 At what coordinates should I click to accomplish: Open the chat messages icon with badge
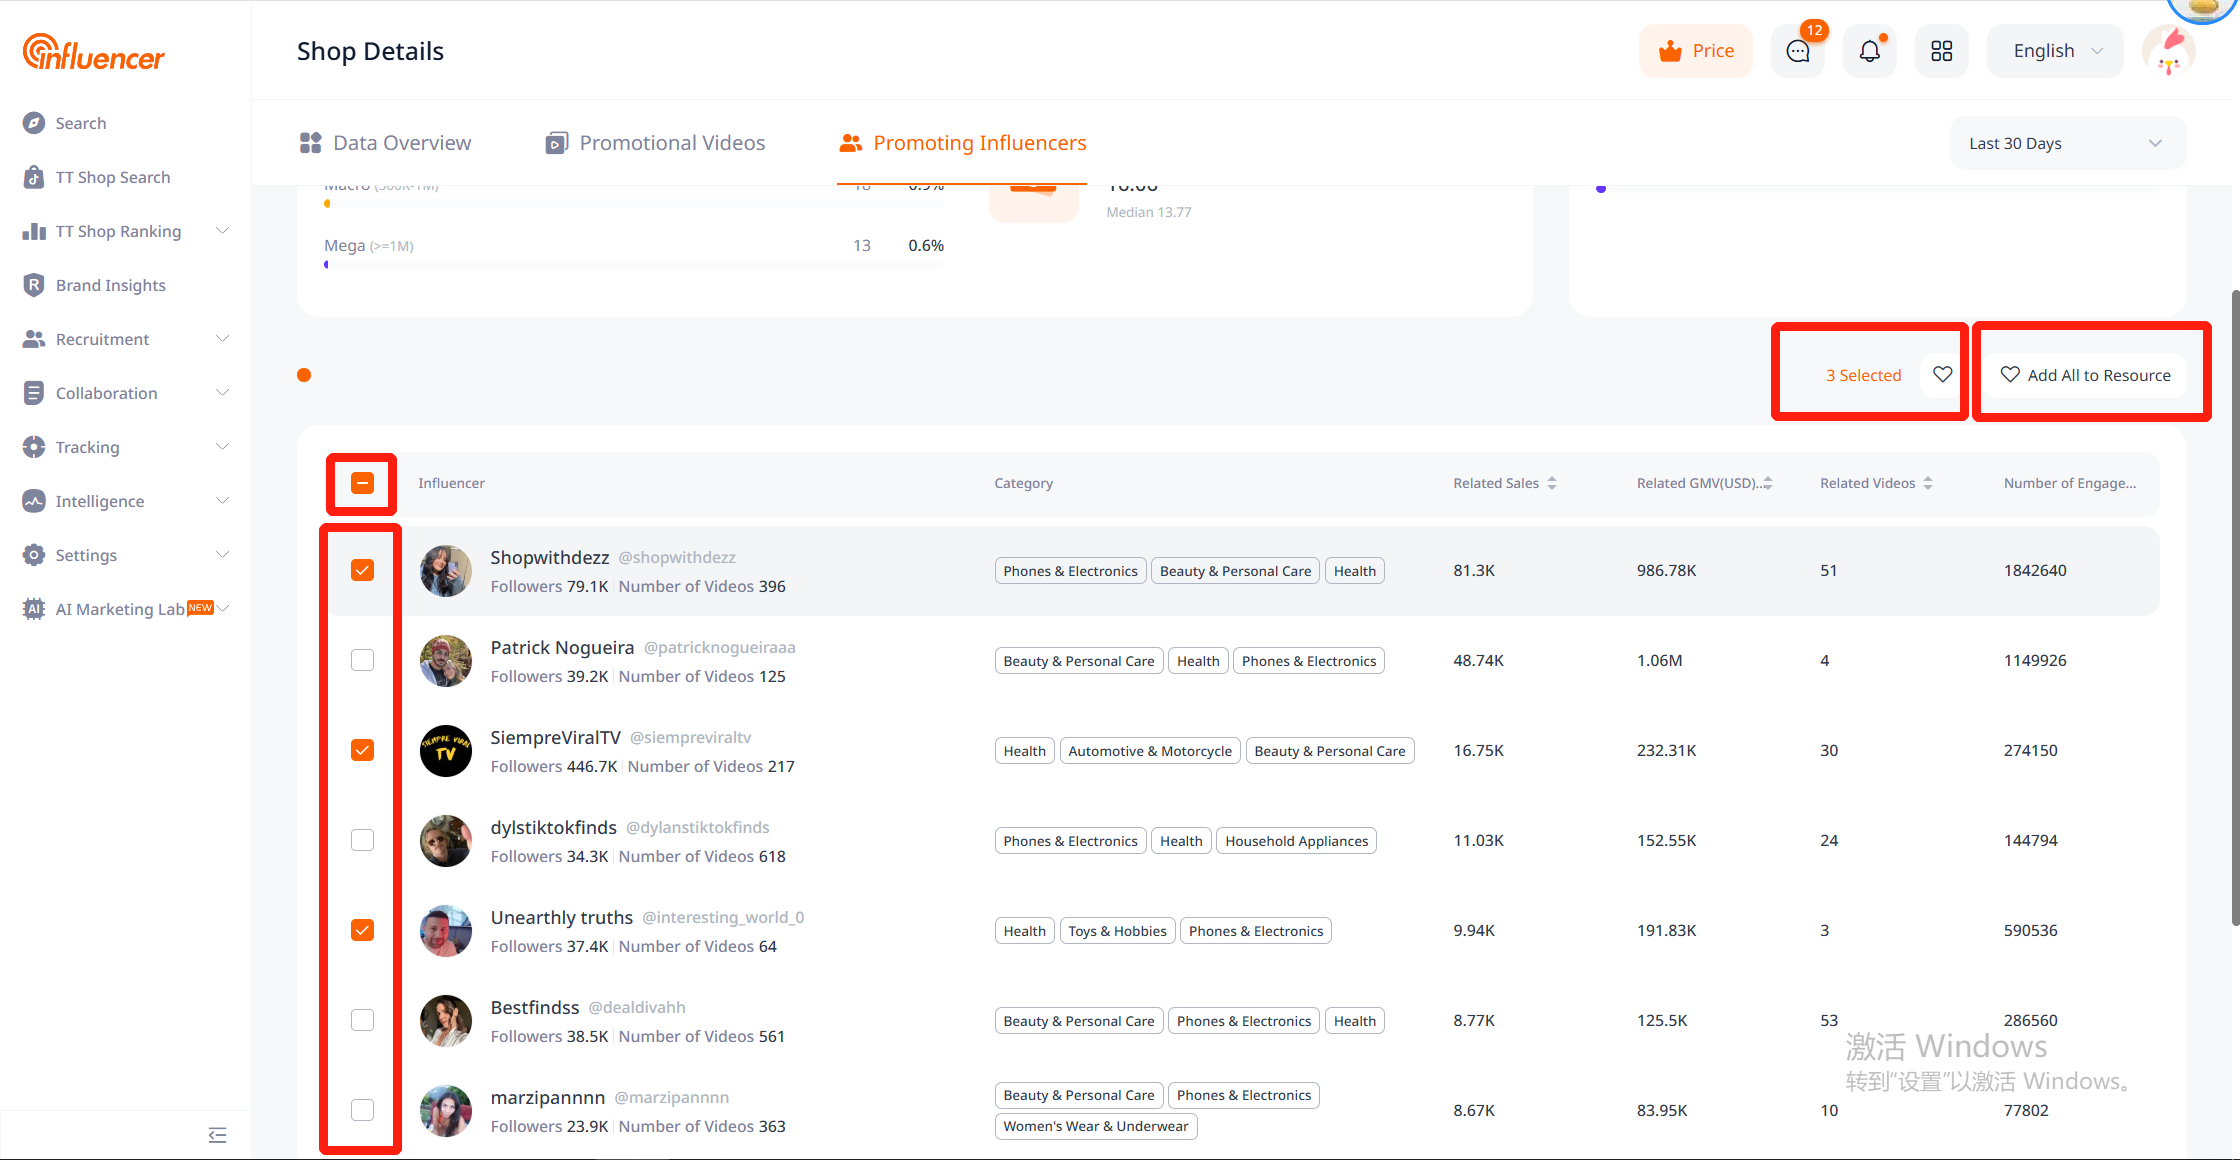pyautogui.click(x=1797, y=51)
